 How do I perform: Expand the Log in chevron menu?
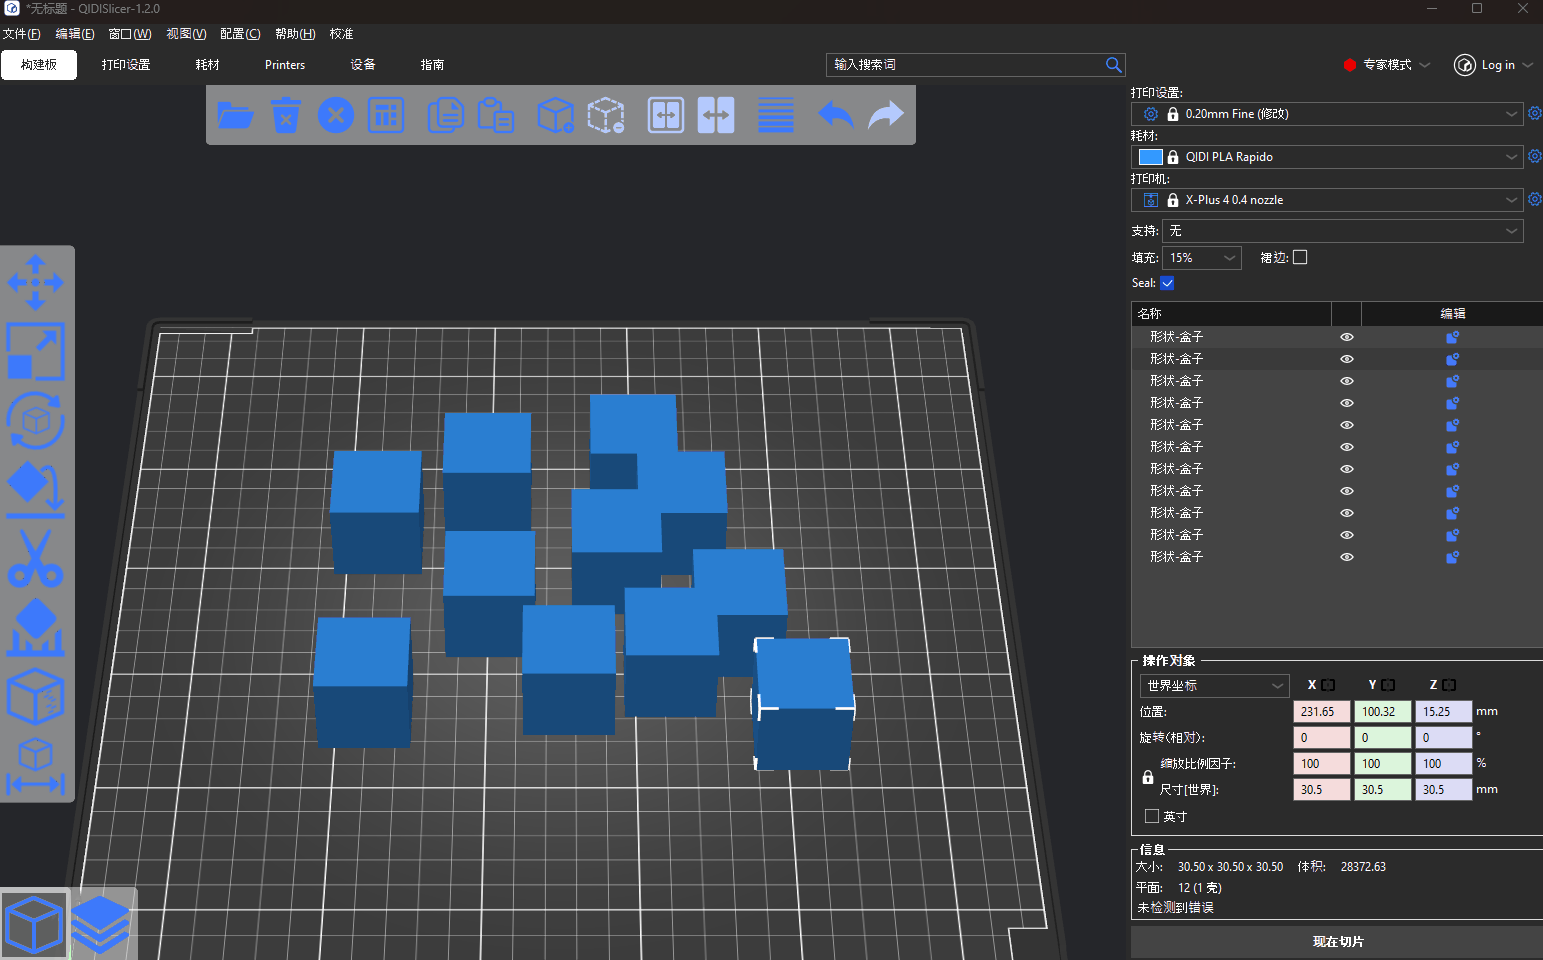pos(1528,65)
